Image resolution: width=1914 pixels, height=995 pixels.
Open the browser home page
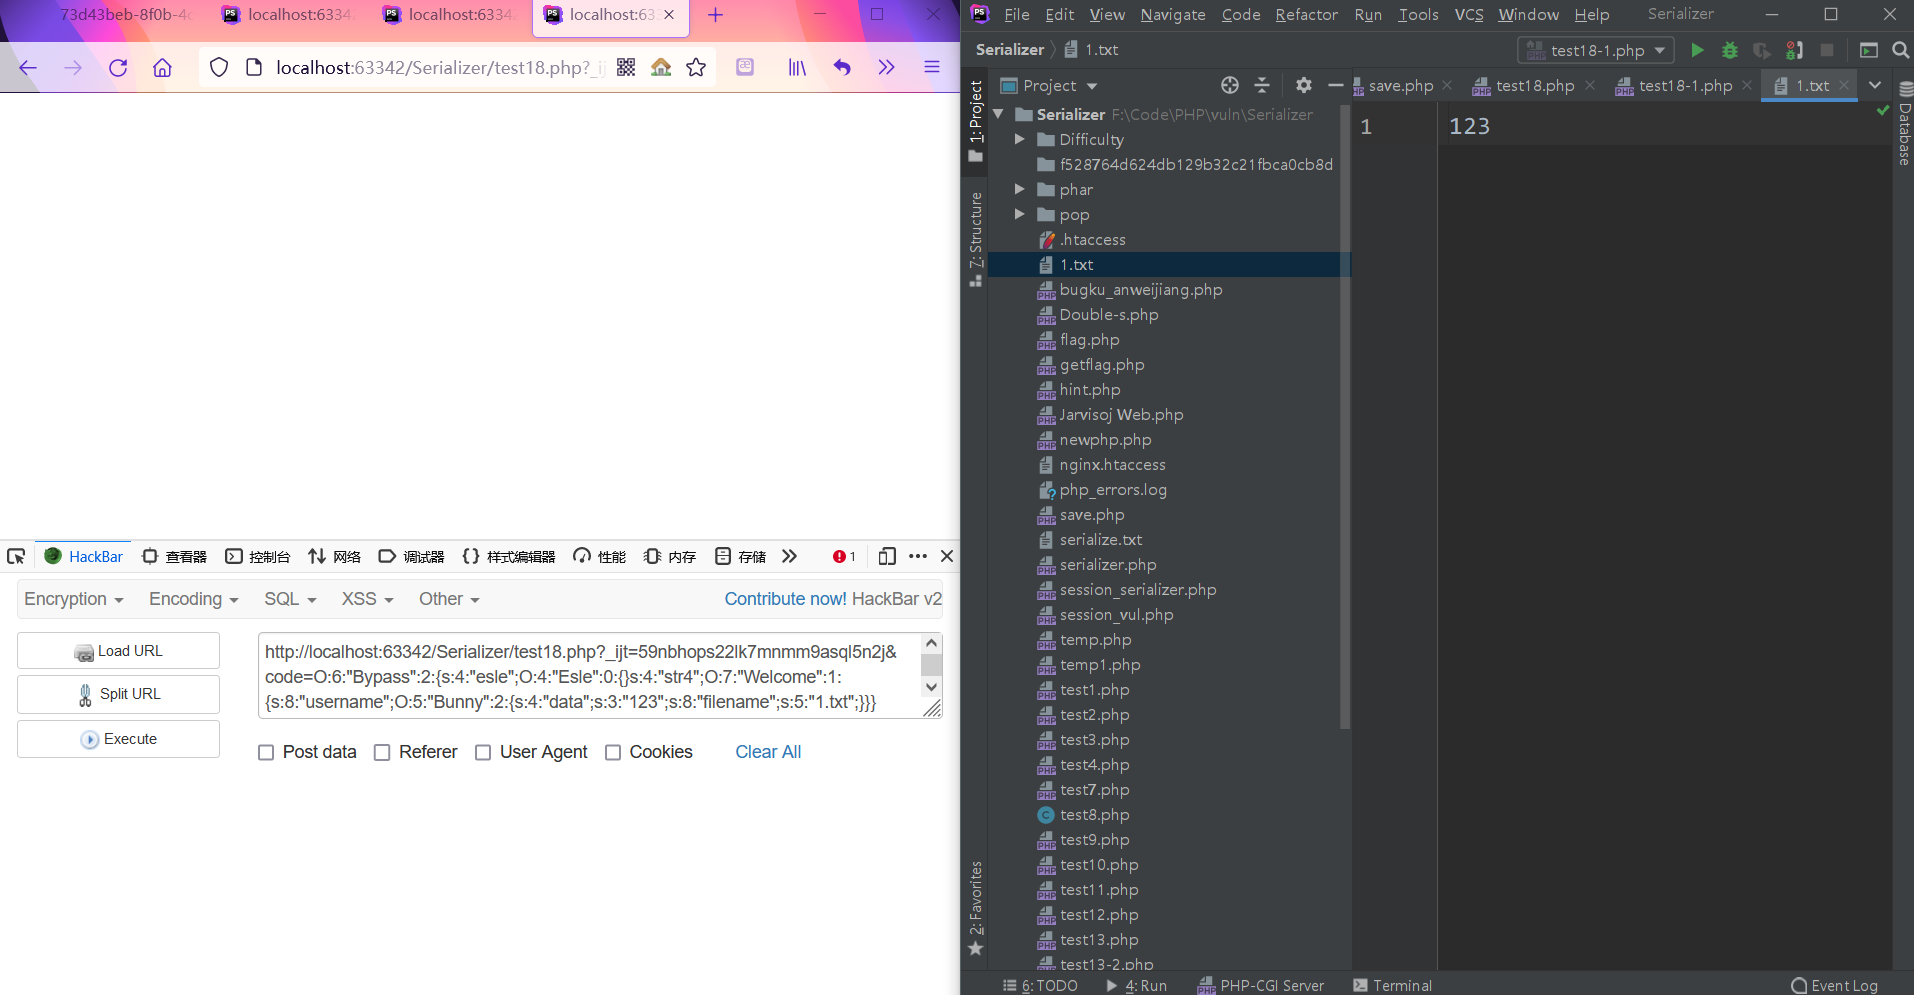coord(162,68)
